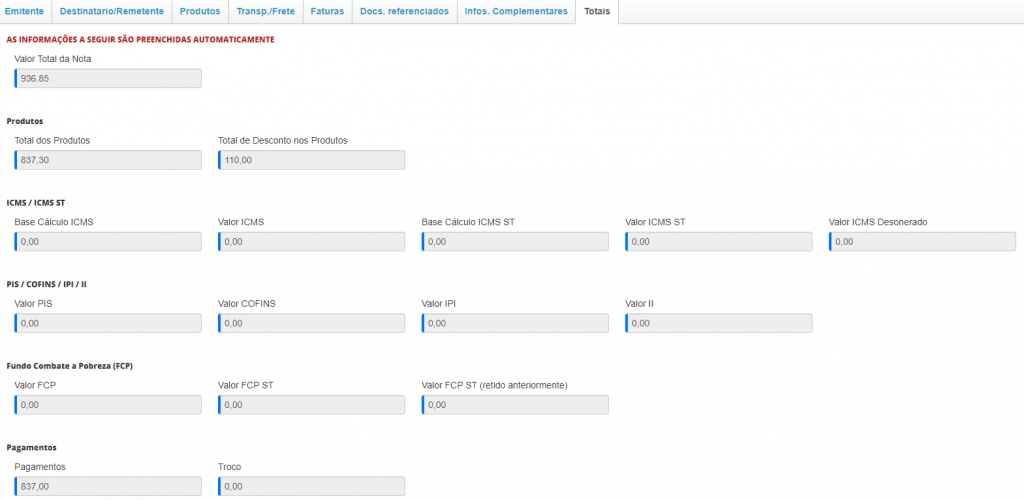Click the Total dos Produtos field
The height and width of the screenshot is (500, 1024).
coord(108,160)
